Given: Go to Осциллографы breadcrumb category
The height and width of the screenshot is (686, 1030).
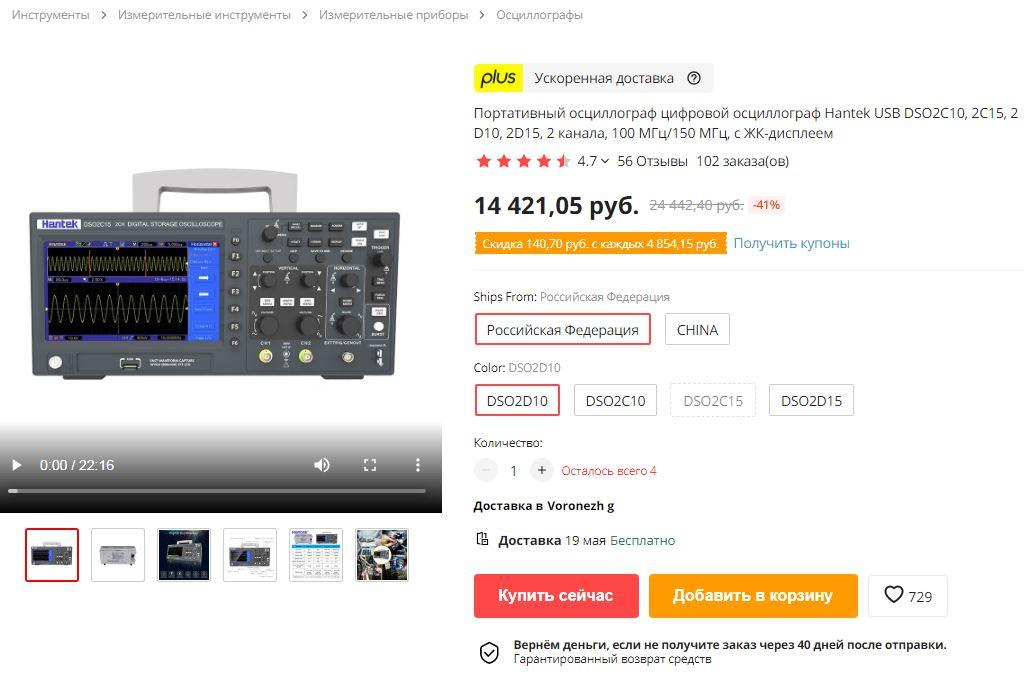Looking at the screenshot, I should 539,14.
